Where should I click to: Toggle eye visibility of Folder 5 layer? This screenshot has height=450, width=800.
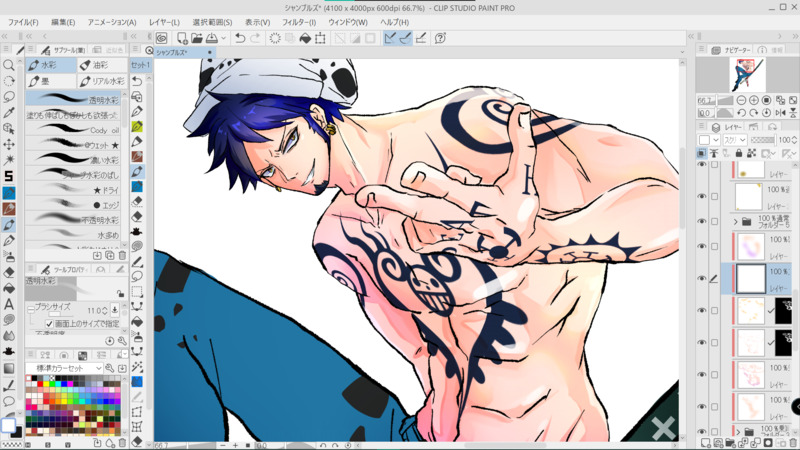pos(702,221)
